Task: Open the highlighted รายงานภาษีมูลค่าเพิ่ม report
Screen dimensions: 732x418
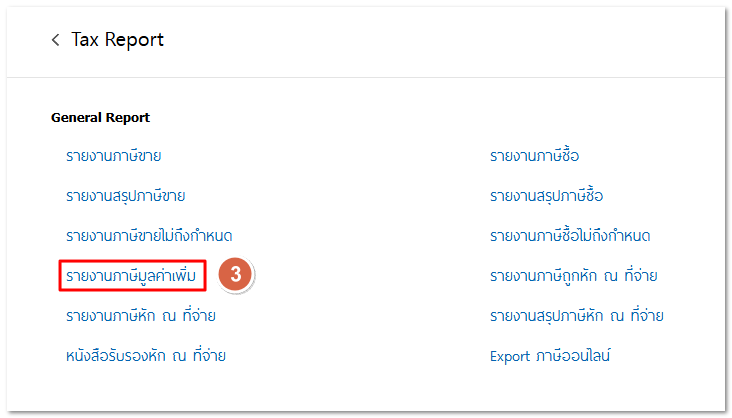Action: tap(136, 275)
